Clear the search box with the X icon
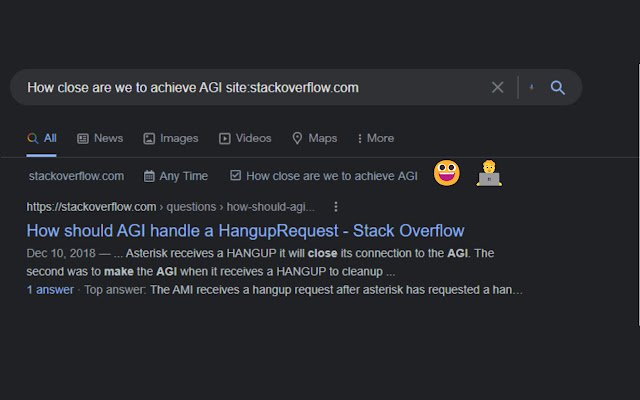This screenshot has width=640, height=400. tap(497, 87)
